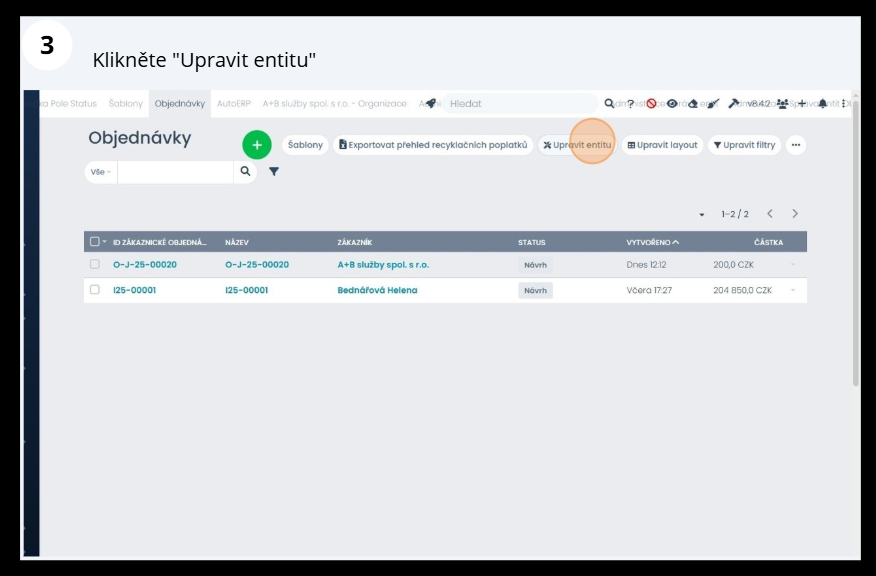Click the Návrh status badge of order I25-00001

pyautogui.click(x=535, y=291)
